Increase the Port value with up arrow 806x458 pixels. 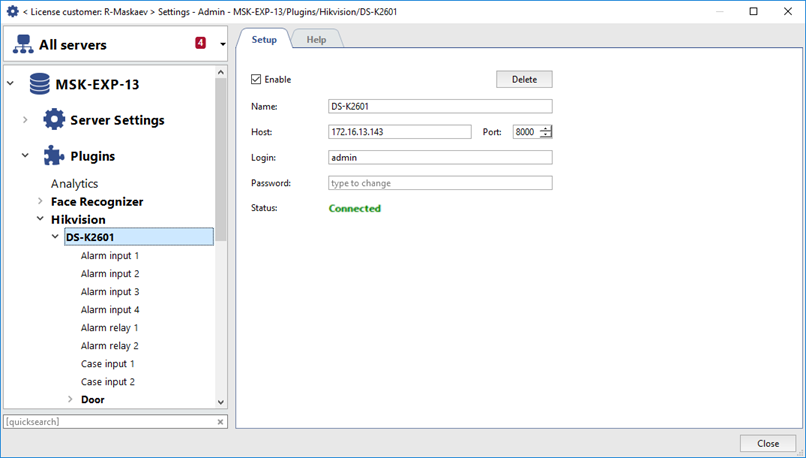pos(546,129)
